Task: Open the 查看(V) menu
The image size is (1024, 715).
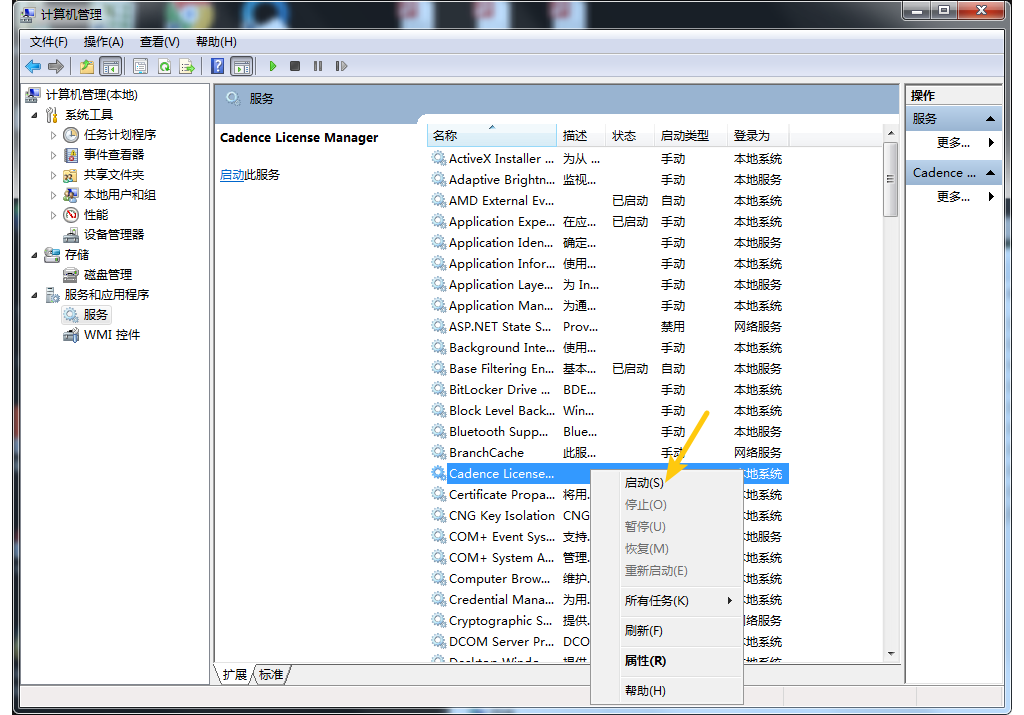Action: tap(159, 42)
